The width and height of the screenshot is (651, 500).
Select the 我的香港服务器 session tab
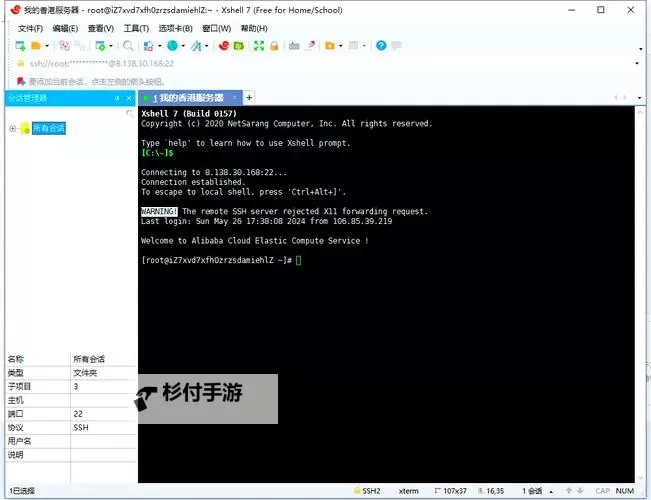coord(188,98)
